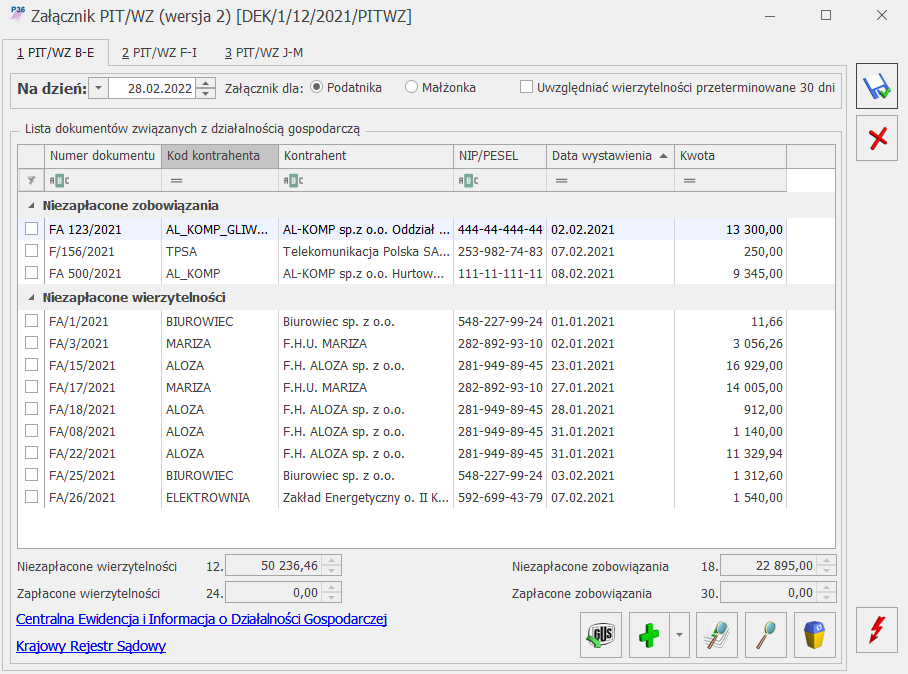The width and height of the screenshot is (908, 674).
Task: Click the green plus add button
Action: (x=649, y=635)
